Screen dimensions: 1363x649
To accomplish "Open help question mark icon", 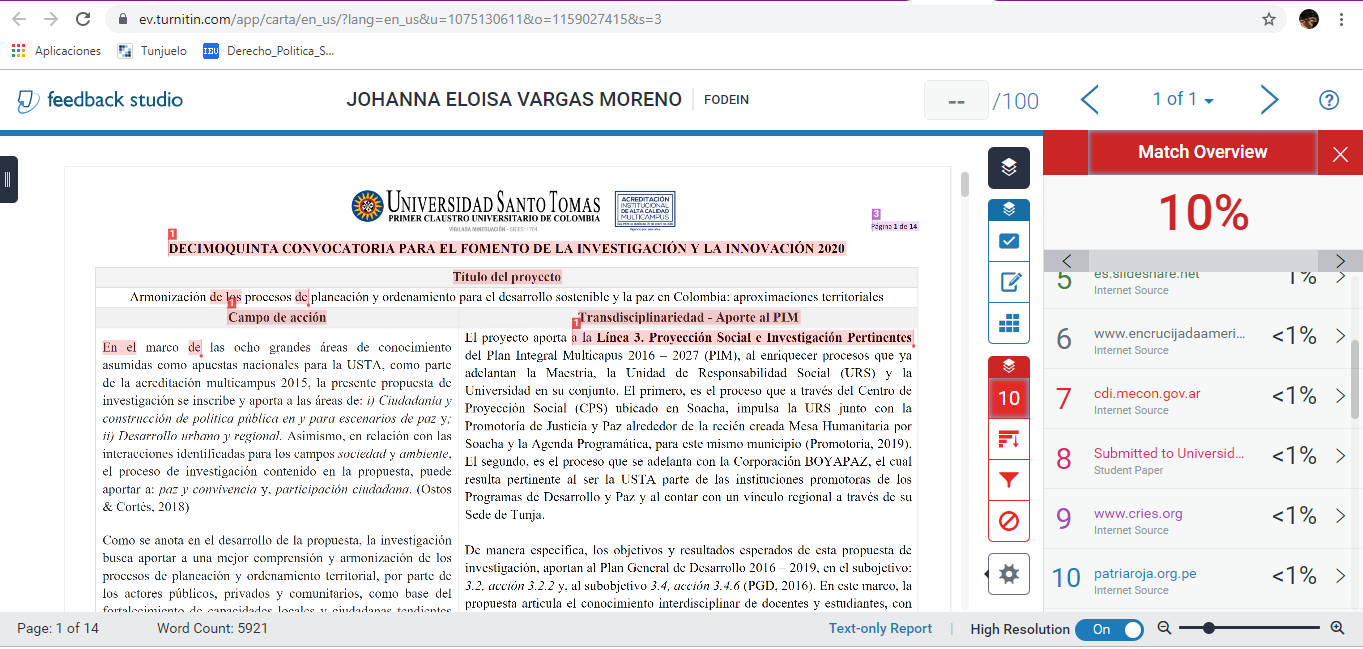I will click(1329, 100).
